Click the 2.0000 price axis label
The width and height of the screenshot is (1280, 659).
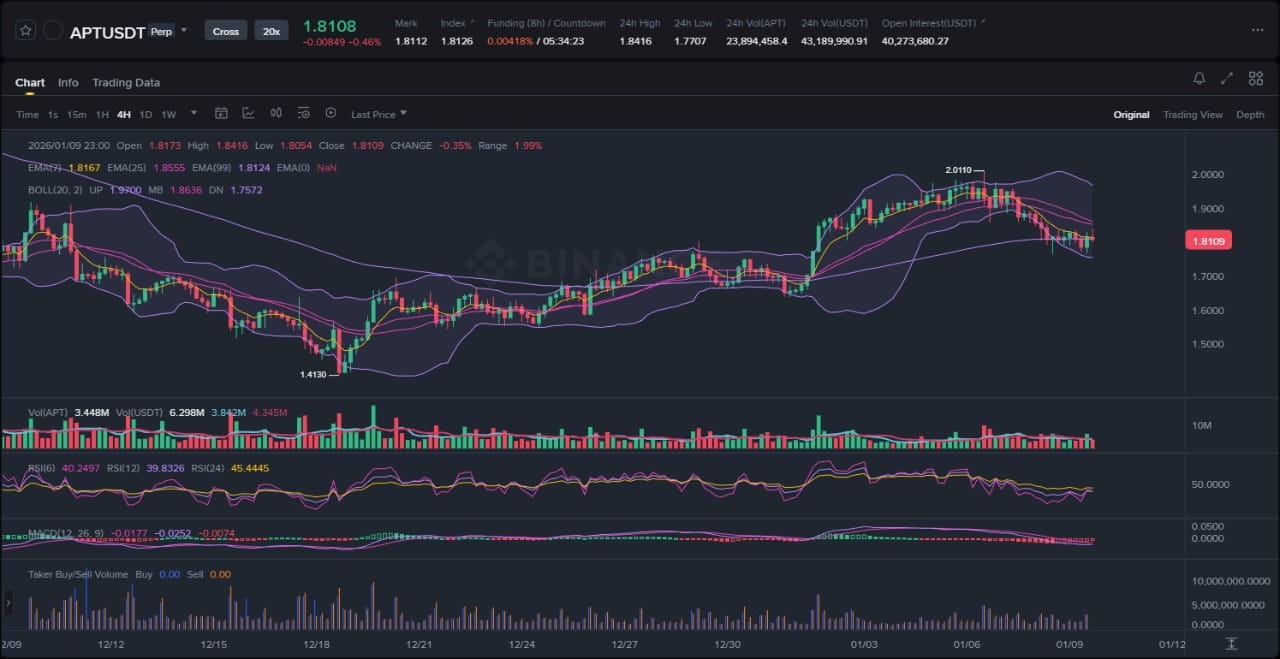1207,175
